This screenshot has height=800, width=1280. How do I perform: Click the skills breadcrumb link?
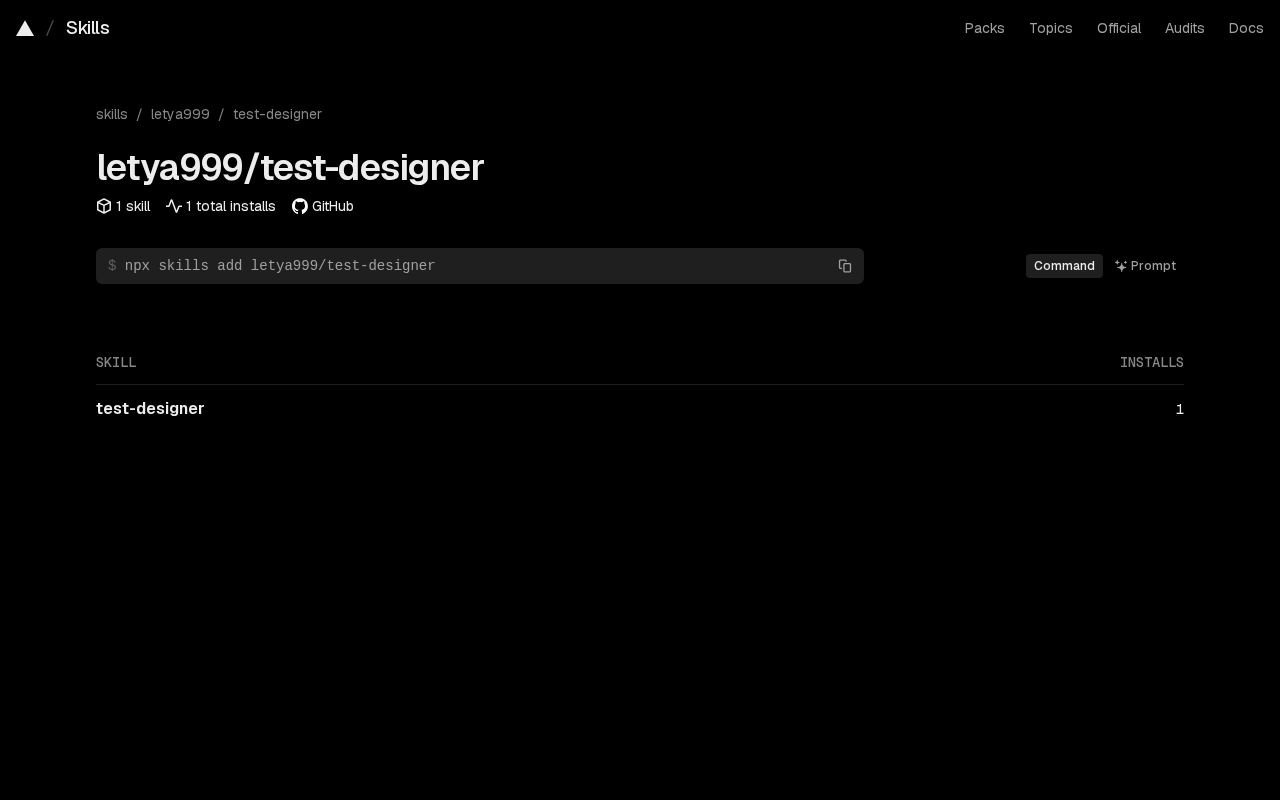(x=112, y=114)
